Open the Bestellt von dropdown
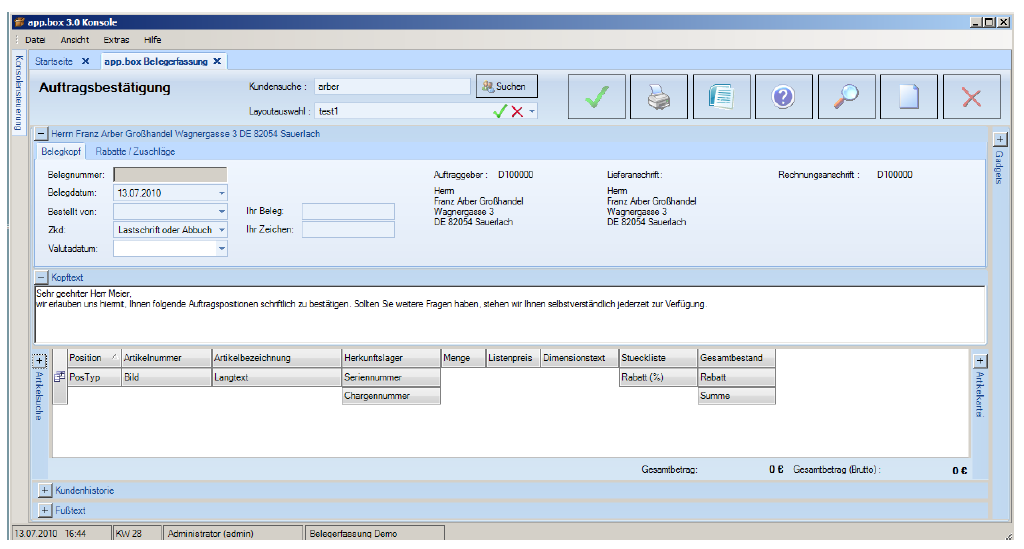 221,212
